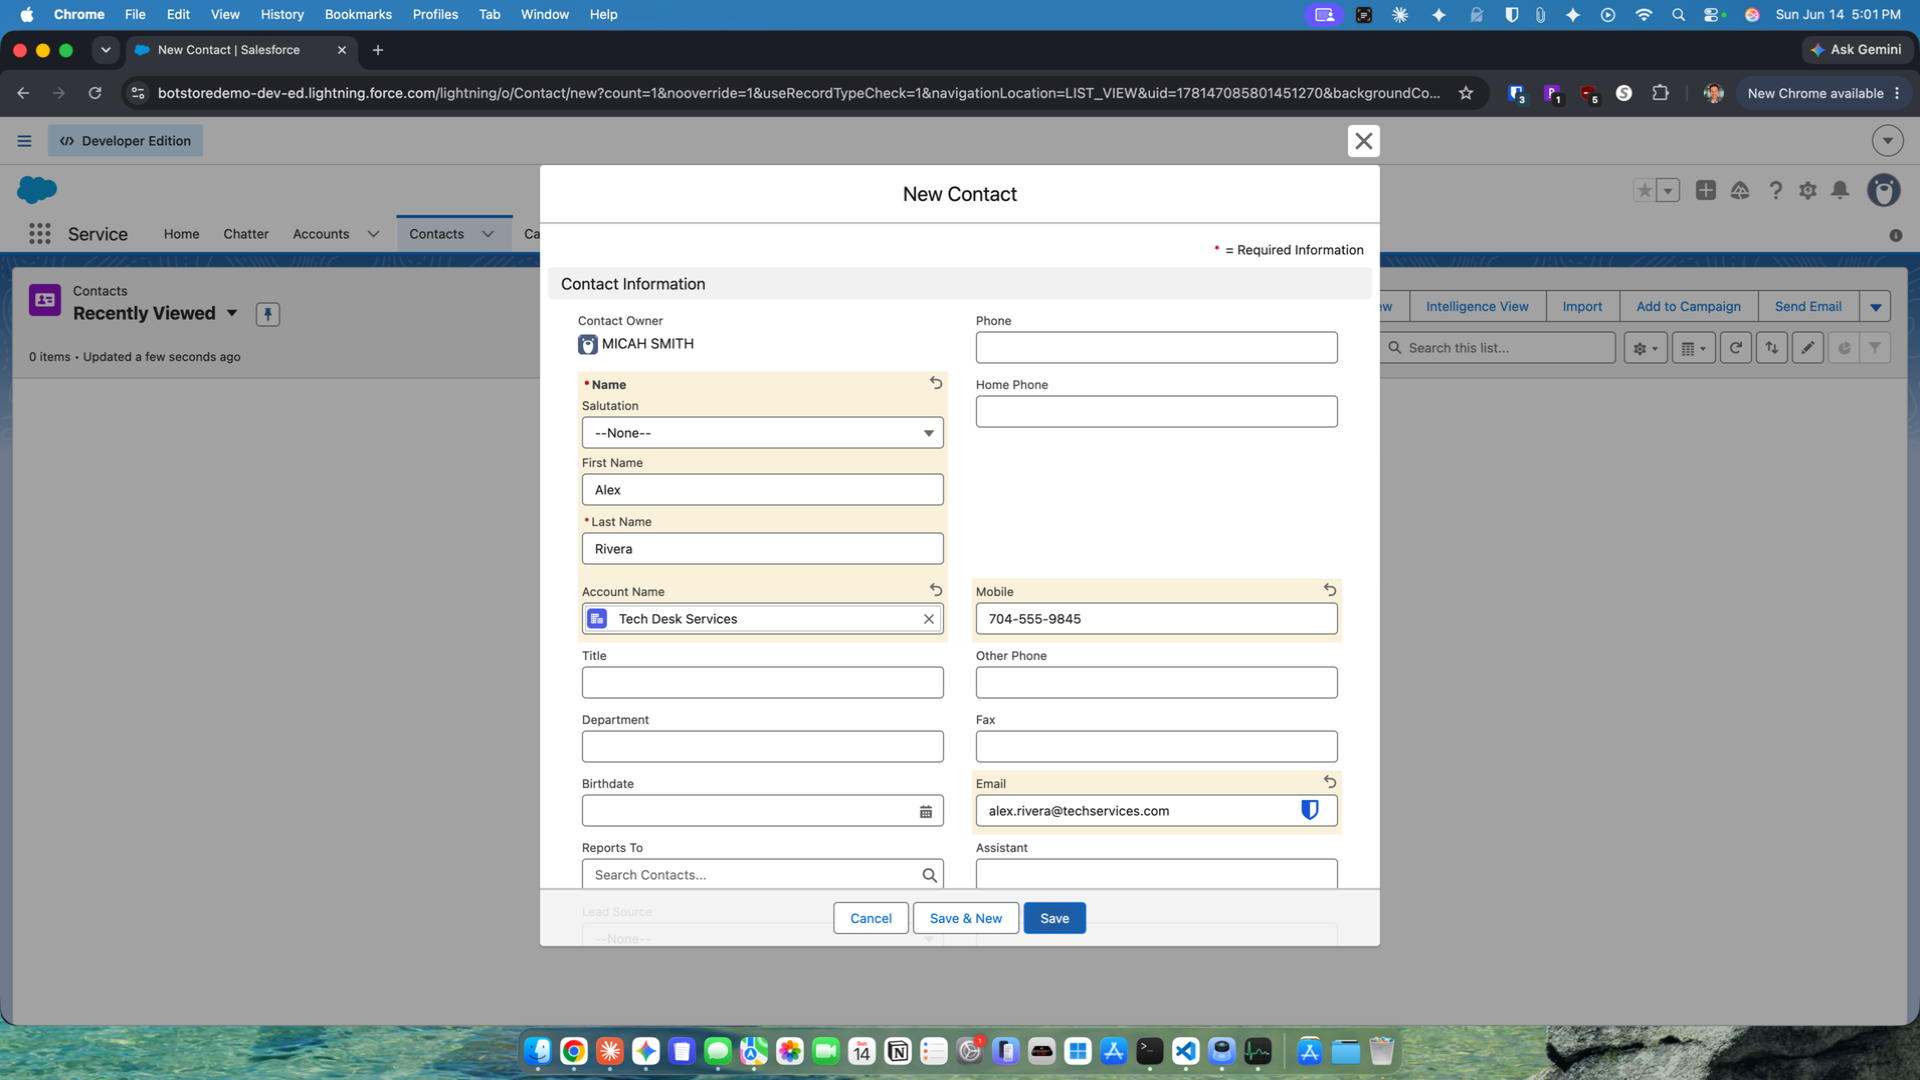Undo changes to the Account Name field
1920x1080 pixels.
(x=936, y=590)
